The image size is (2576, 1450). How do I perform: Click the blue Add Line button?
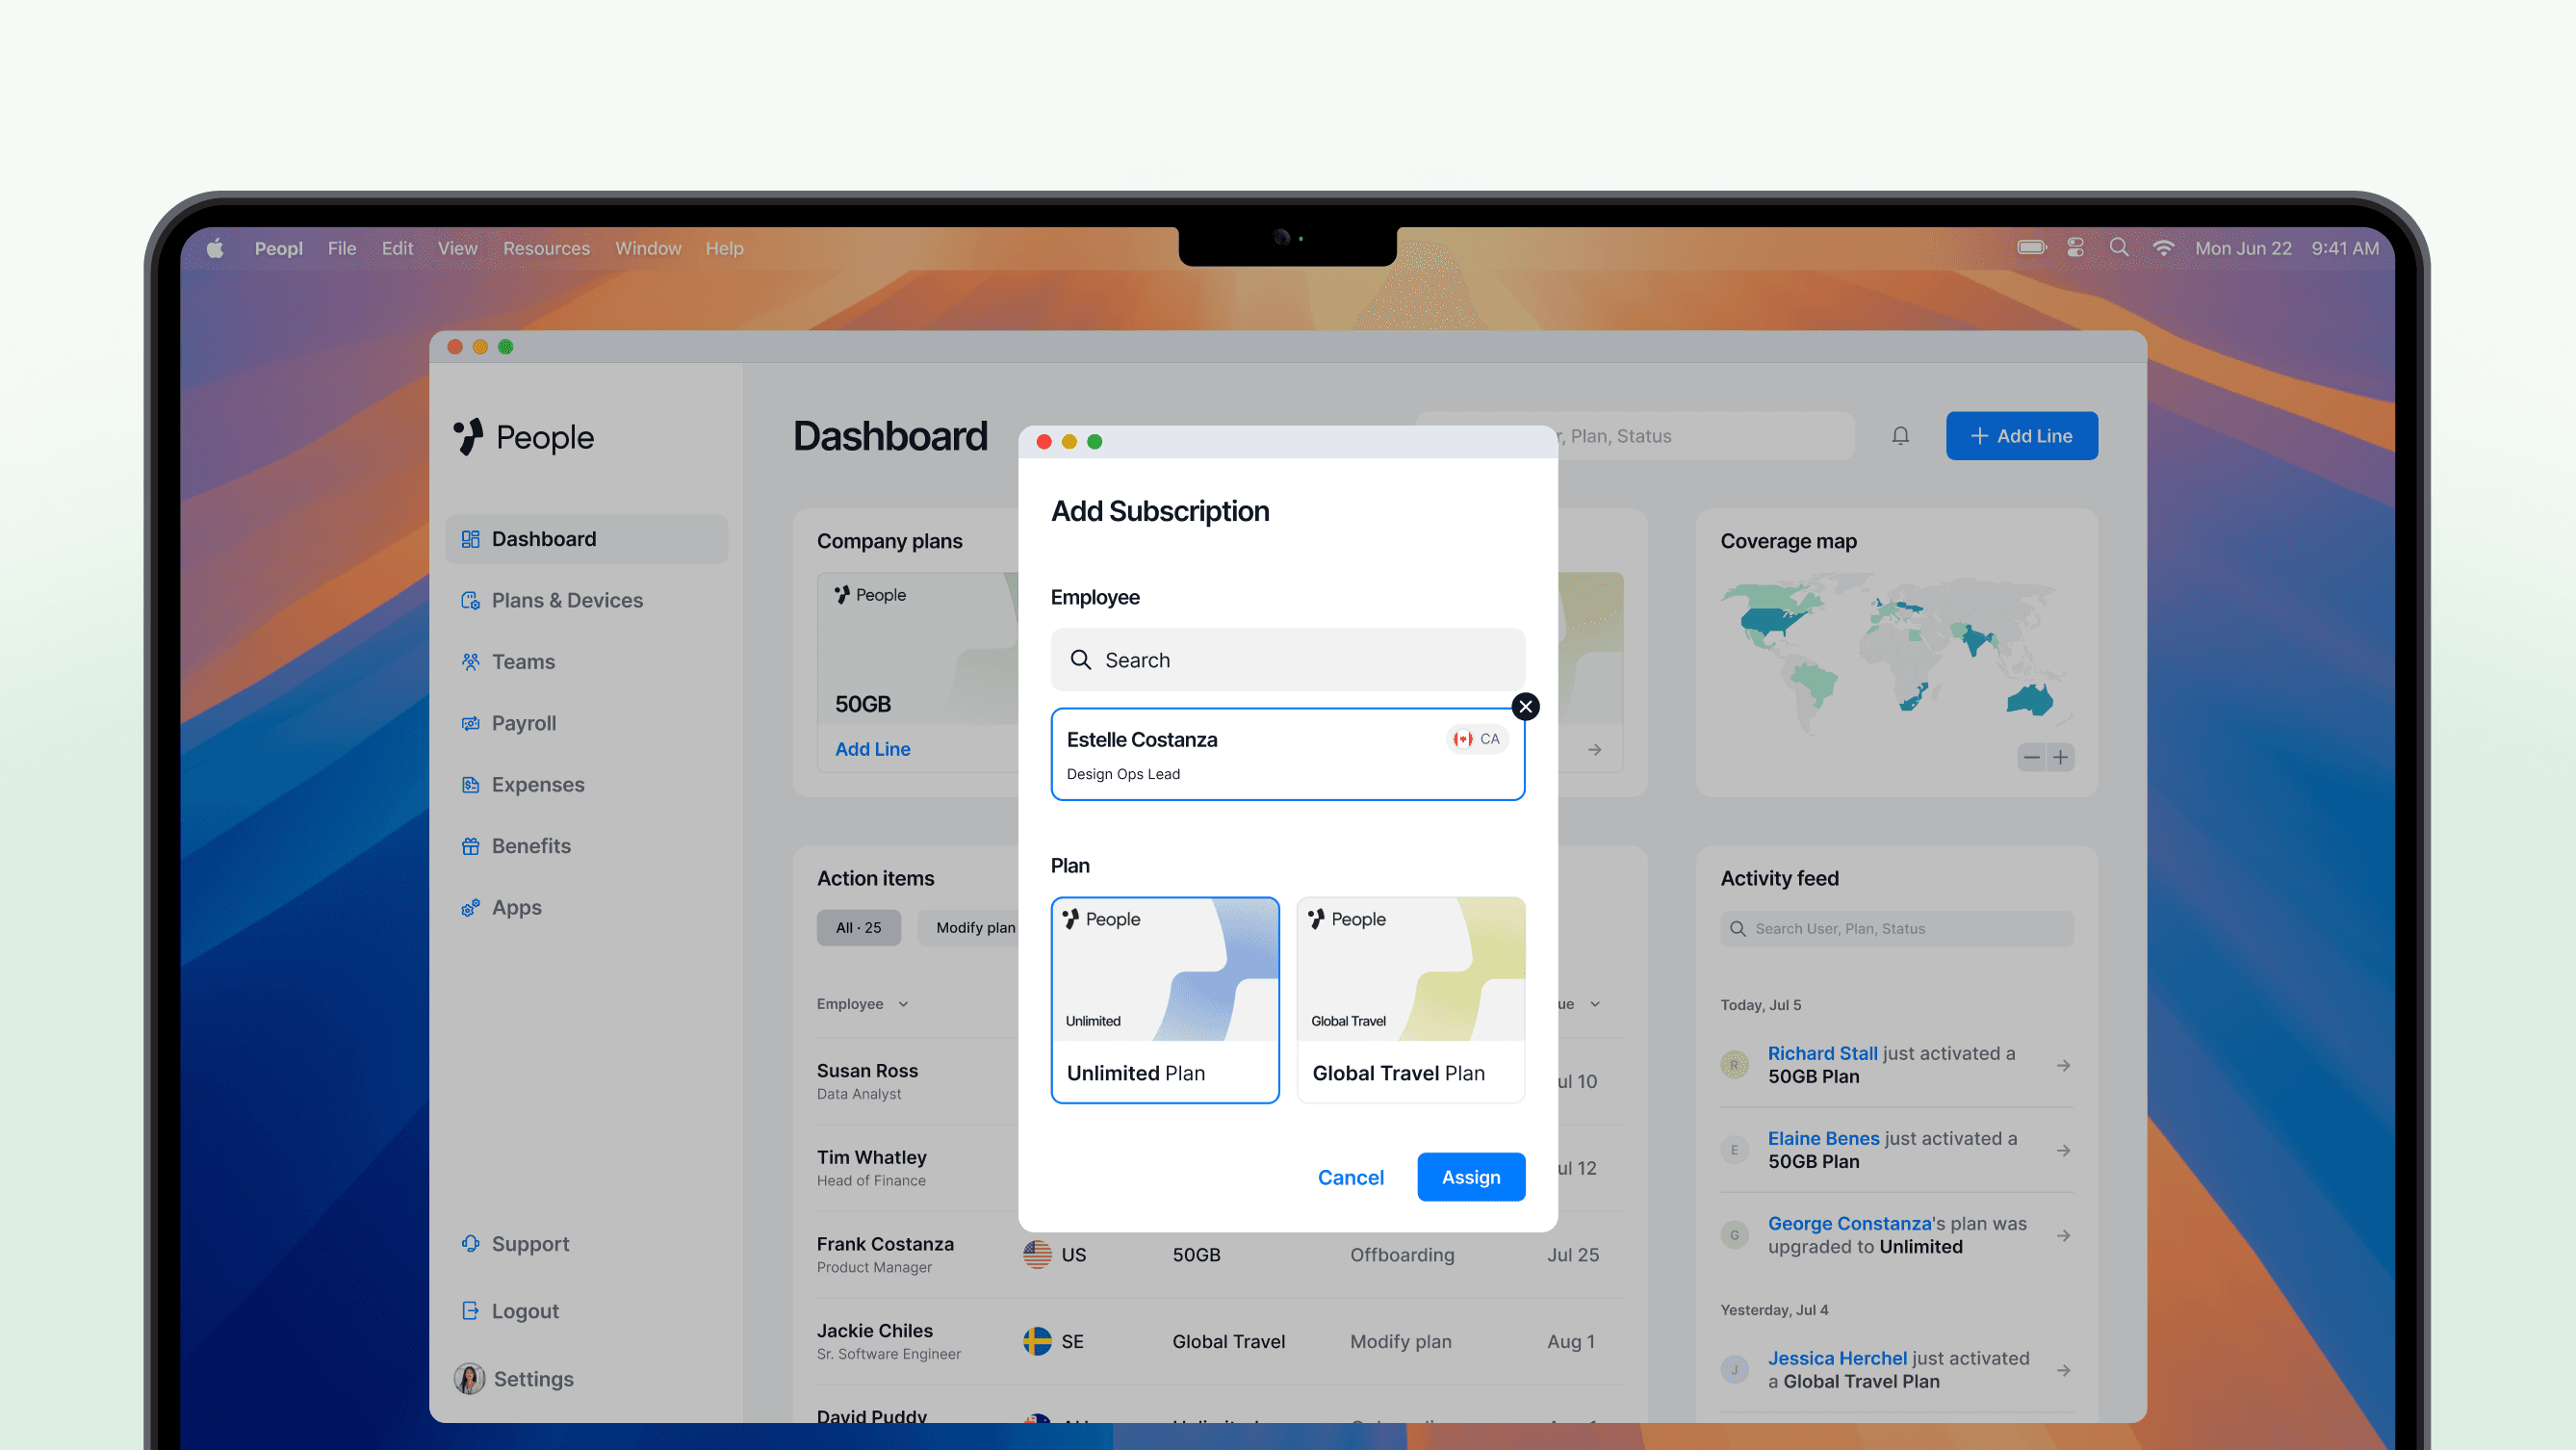(2021, 436)
